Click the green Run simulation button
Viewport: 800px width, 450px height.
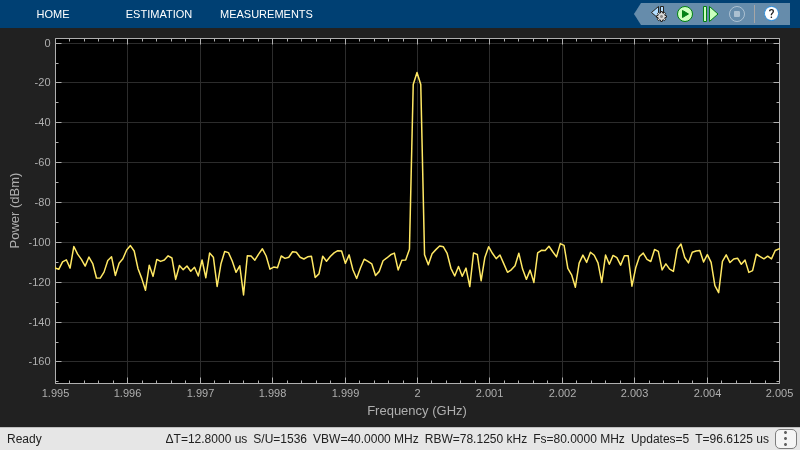(685, 14)
